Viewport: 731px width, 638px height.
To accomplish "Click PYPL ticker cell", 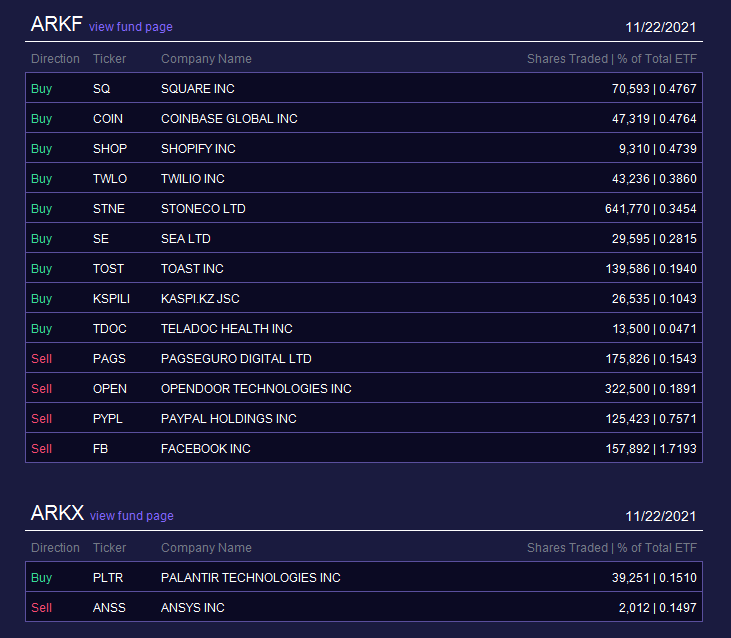I will (108, 419).
